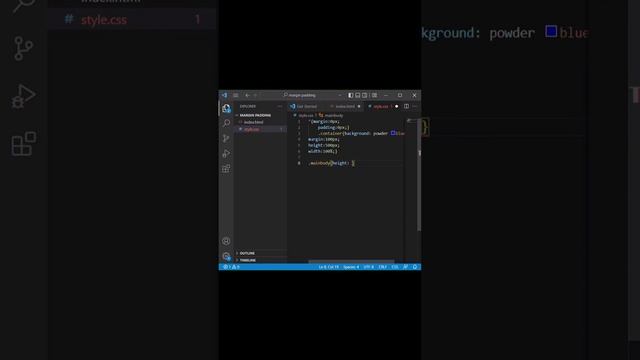Viewport: 640px width, 360px height.
Task: Open Run and Debug in the sharp VS Code window
Action: click(x=226, y=153)
